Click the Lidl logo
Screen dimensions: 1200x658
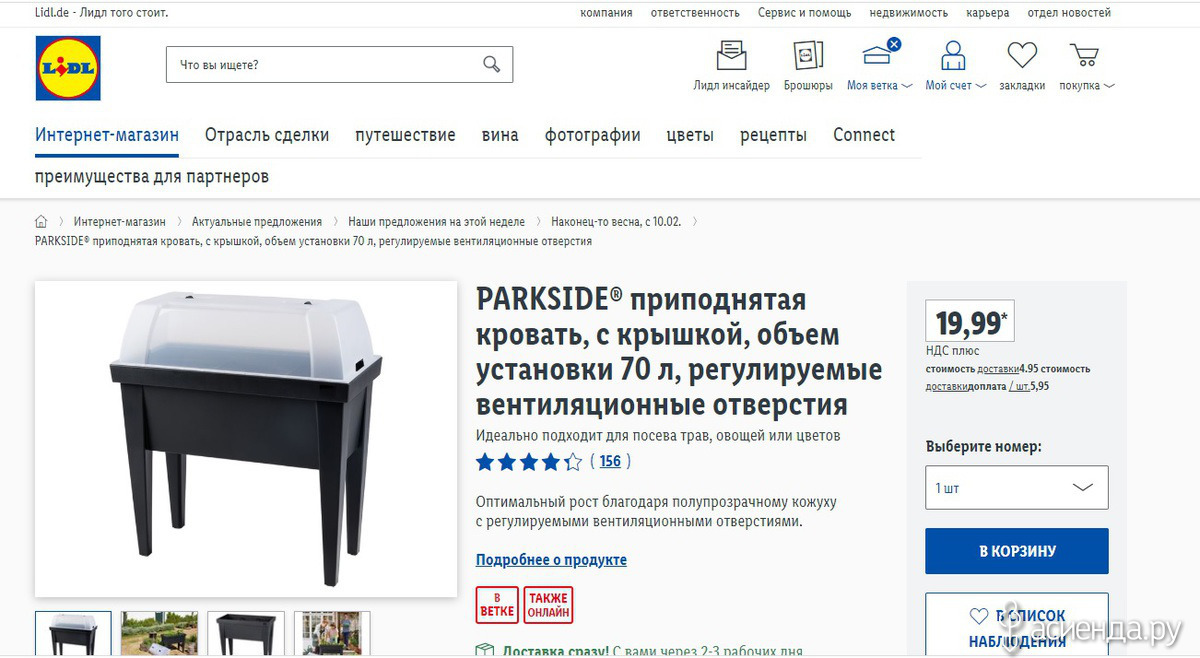coord(68,68)
